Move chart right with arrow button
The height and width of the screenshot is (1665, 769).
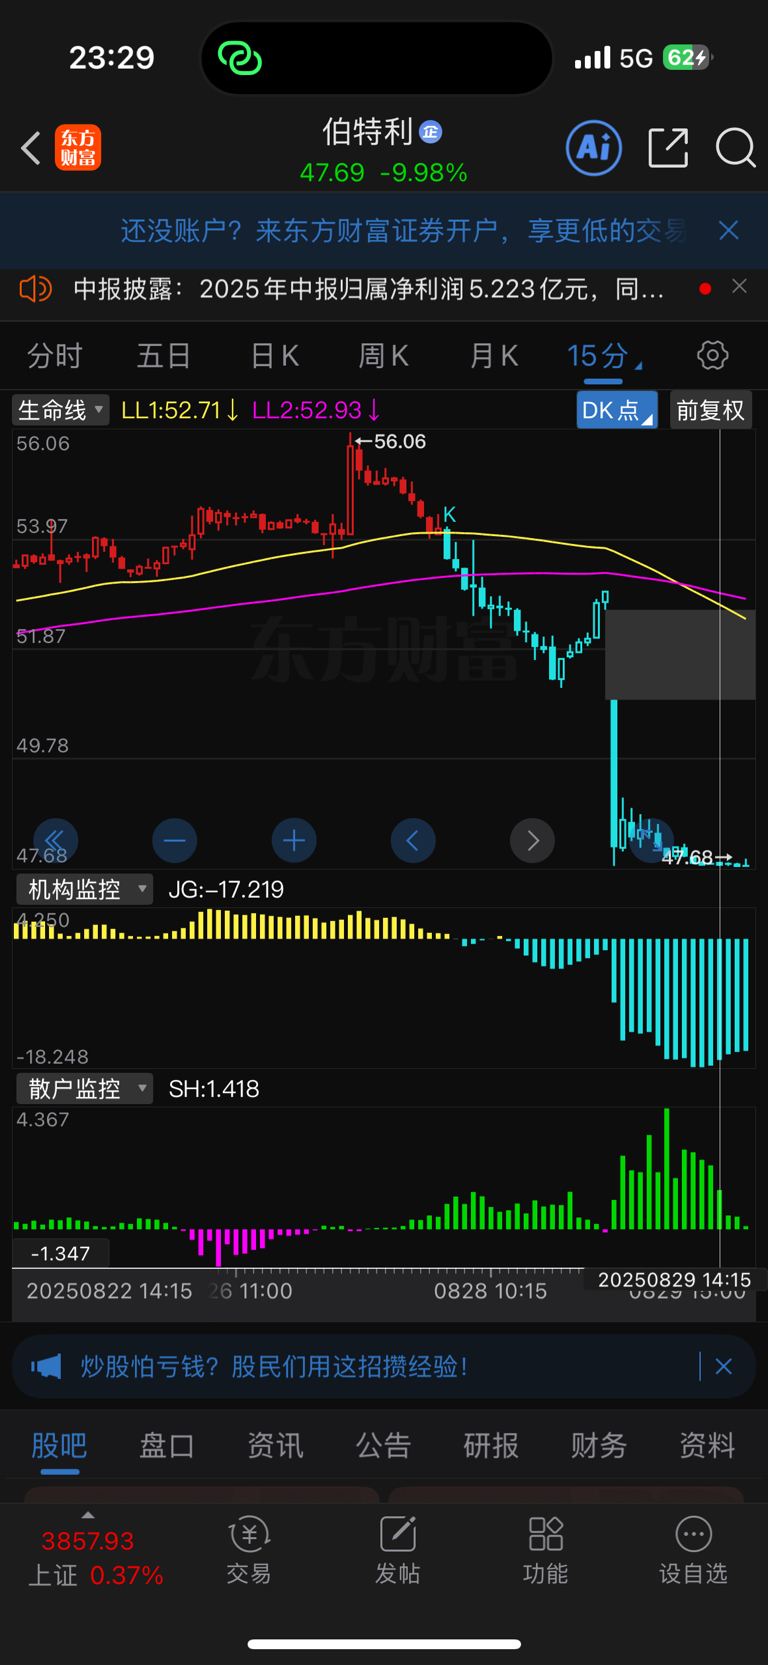pos(532,840)
